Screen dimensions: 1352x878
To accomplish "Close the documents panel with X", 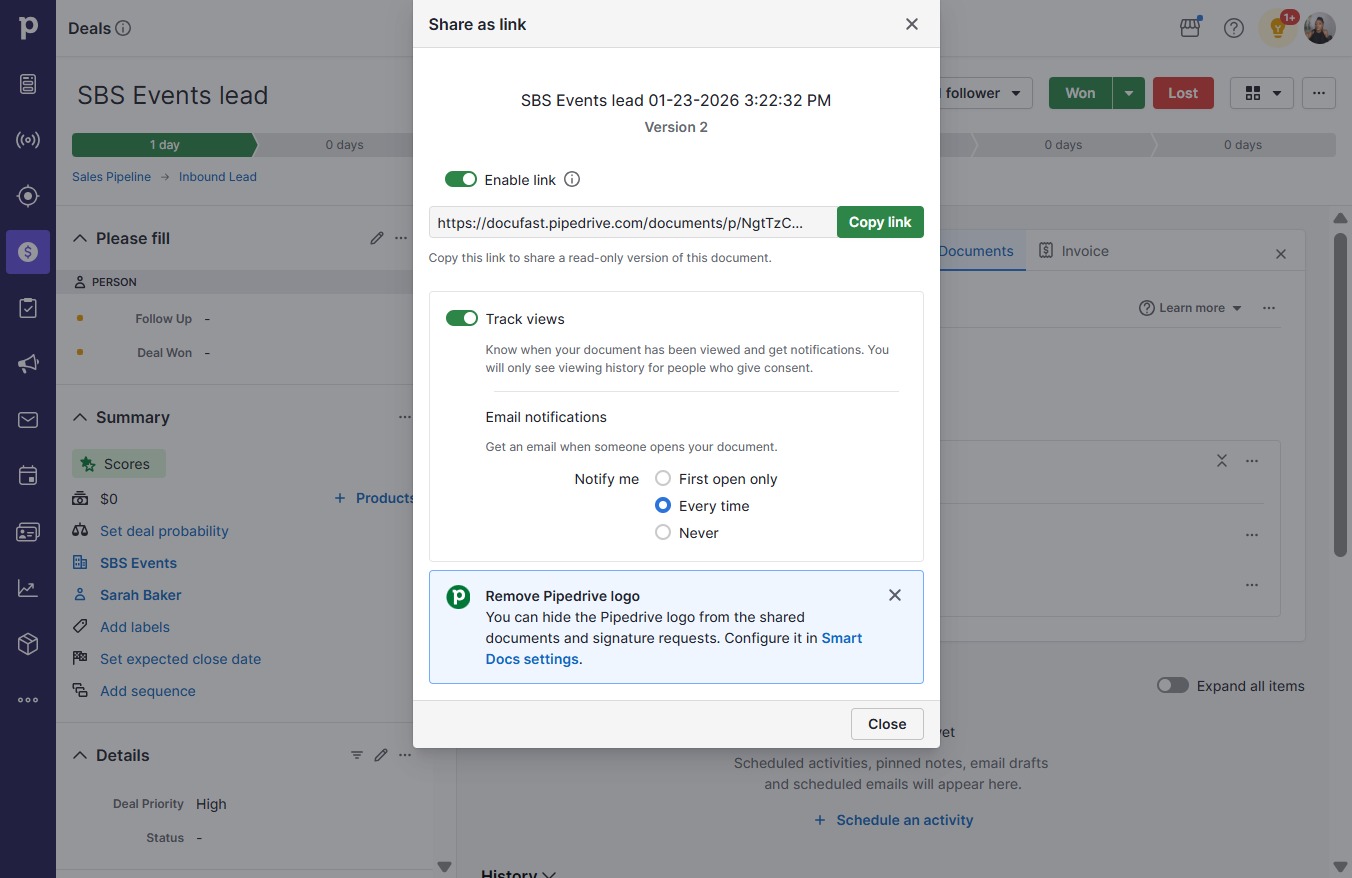I will point(1281,254).
